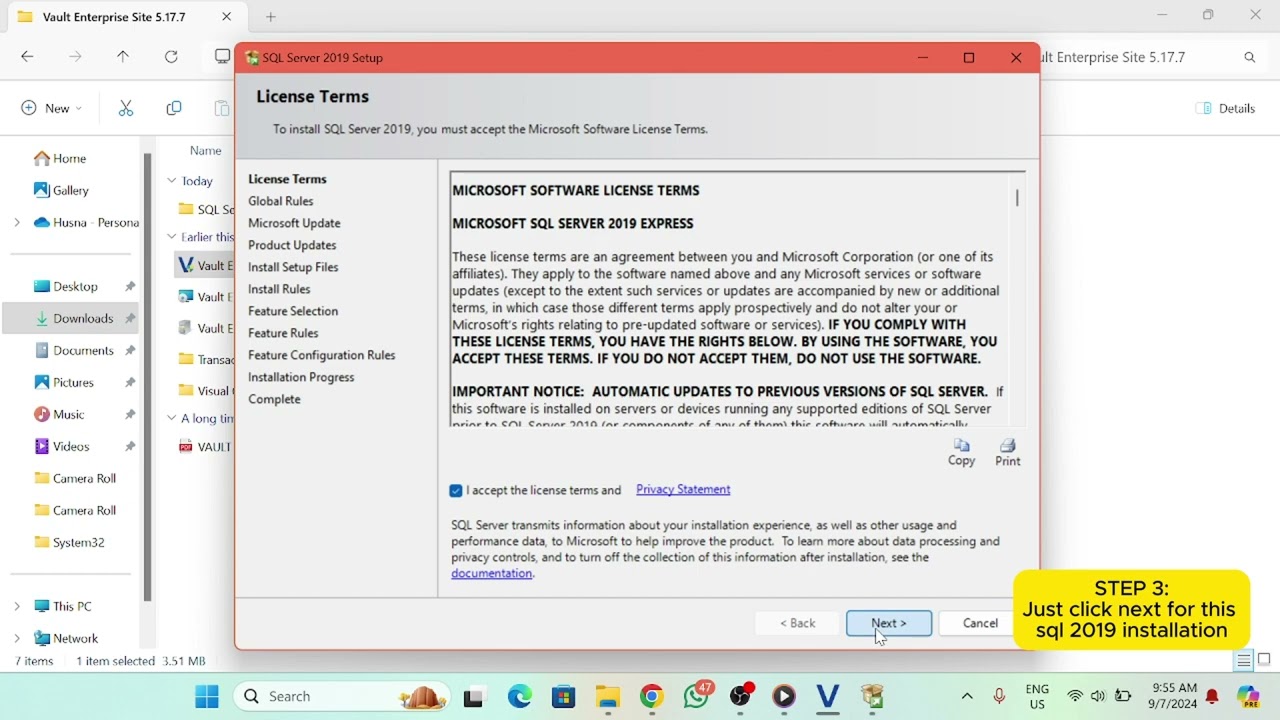
Task: Collapse the Today file group
Action: pos(172,181)
